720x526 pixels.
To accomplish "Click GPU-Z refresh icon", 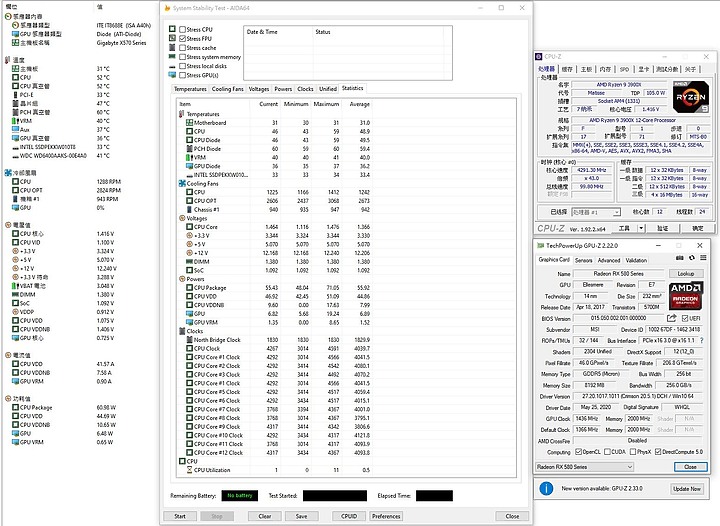I will (692, 258).
